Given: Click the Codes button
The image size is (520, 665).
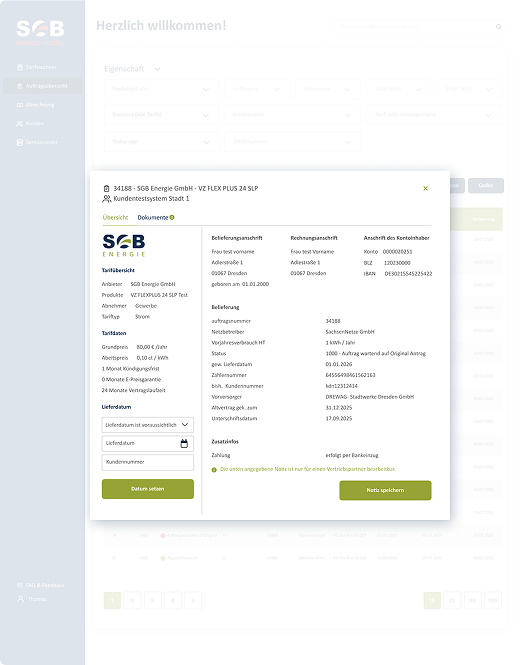Looking at the screenshot, I should point(486,186).
